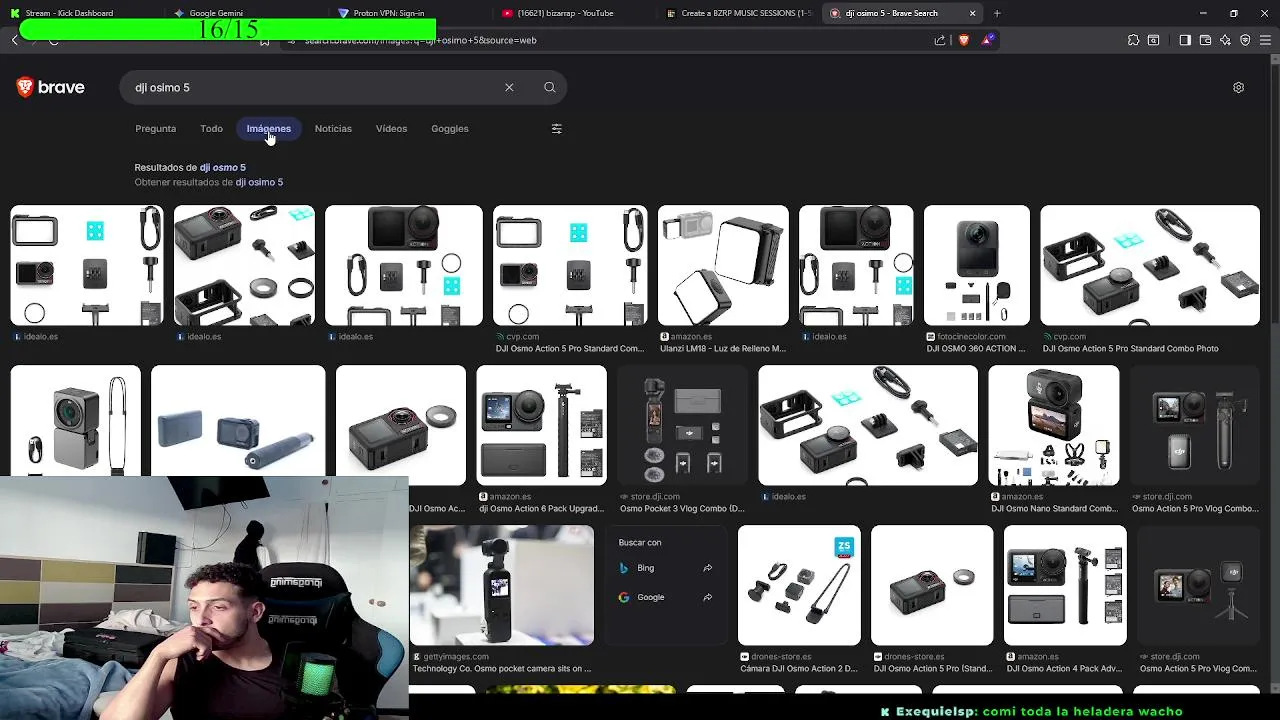
Task: Click the tab search icon in toolbar
Action: (x=1153, y=40)
